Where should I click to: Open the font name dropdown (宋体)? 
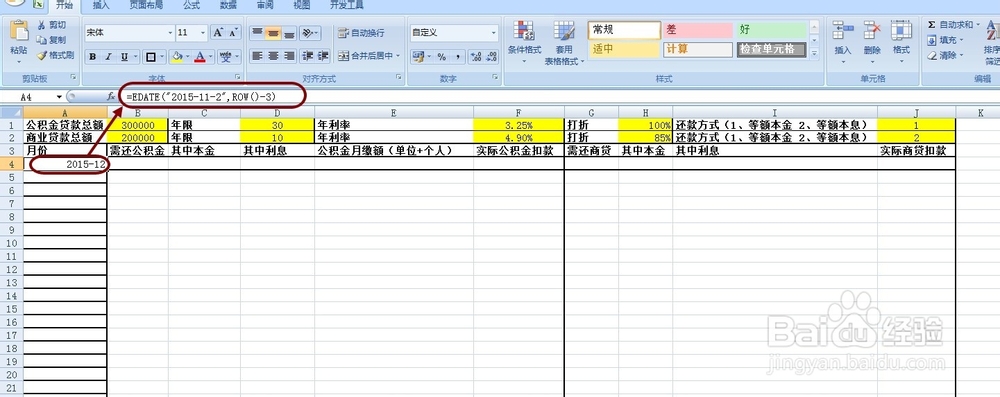(170, 33)
